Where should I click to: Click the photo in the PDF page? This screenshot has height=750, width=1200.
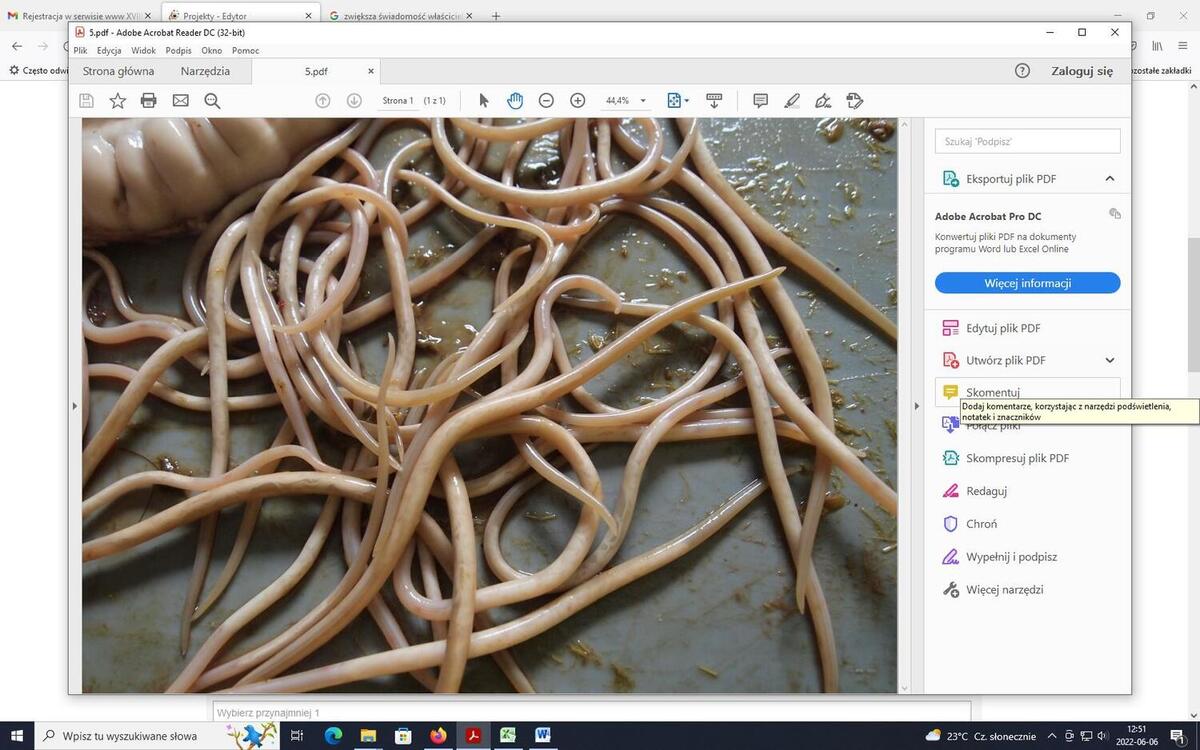489,405
